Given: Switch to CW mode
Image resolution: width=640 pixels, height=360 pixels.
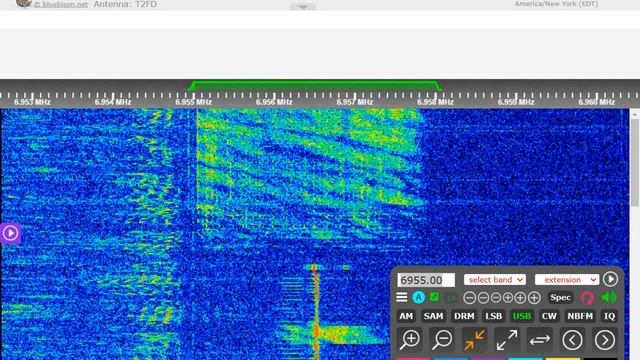Looking at the screenshot, I should (x=549, y=316).
